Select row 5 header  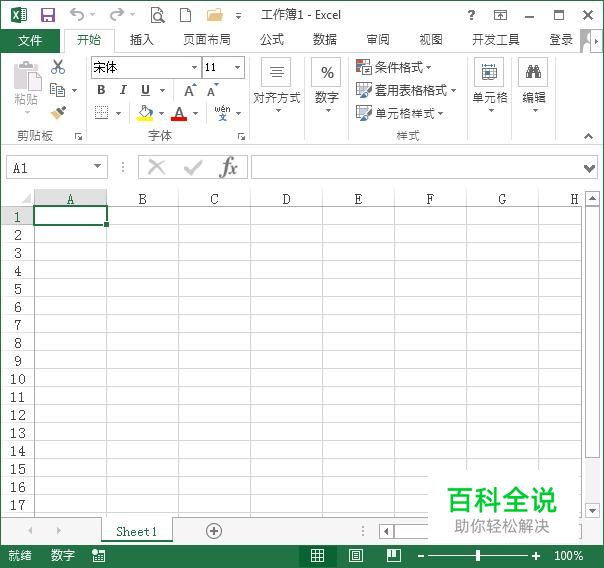pos(18,289)
